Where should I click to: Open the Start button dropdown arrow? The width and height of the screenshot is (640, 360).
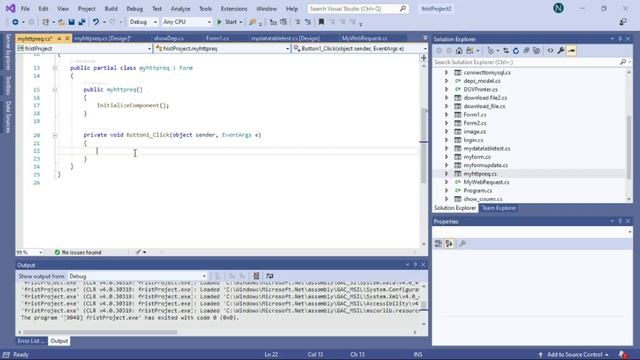click(x=241, y=22)
